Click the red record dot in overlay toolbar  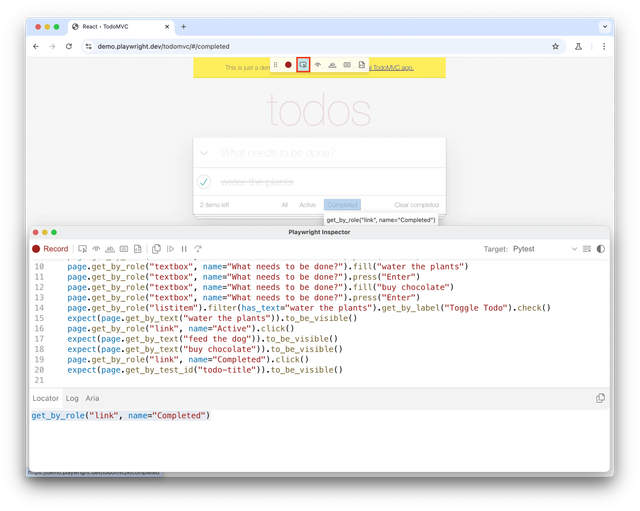(x=288, y=64)
